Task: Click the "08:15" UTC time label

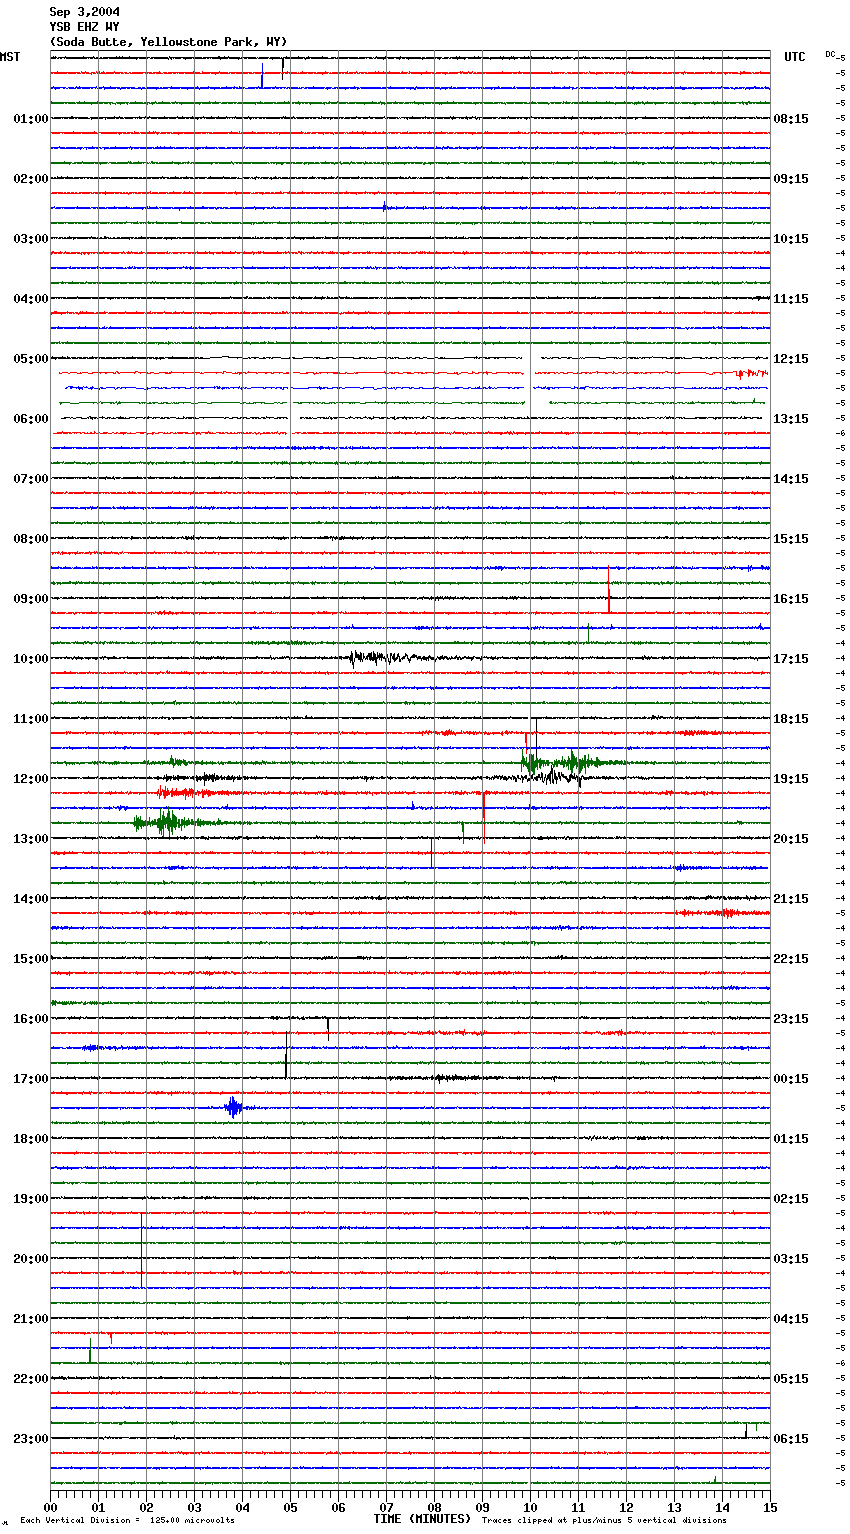Action: (791, 119)
